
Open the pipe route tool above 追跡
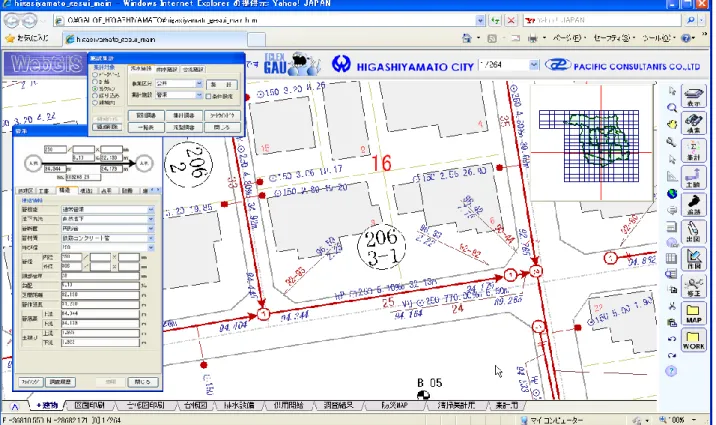pos(693,178)
